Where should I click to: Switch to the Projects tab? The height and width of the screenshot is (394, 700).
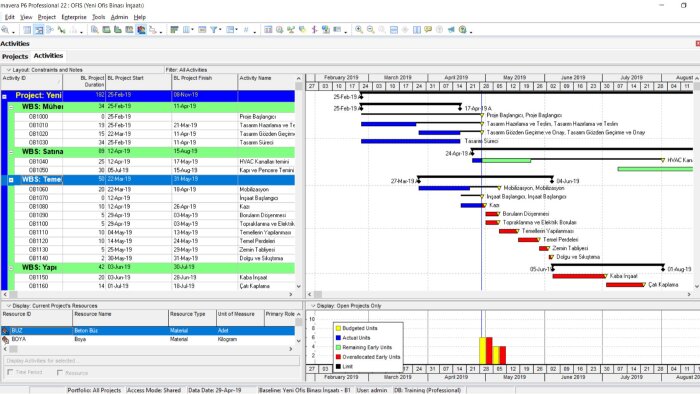(x=15, y=57)
